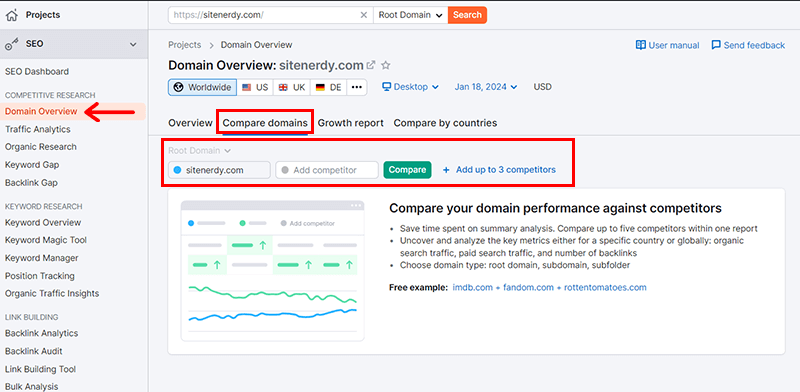Select the Worldwide database button

coord(203,87)
